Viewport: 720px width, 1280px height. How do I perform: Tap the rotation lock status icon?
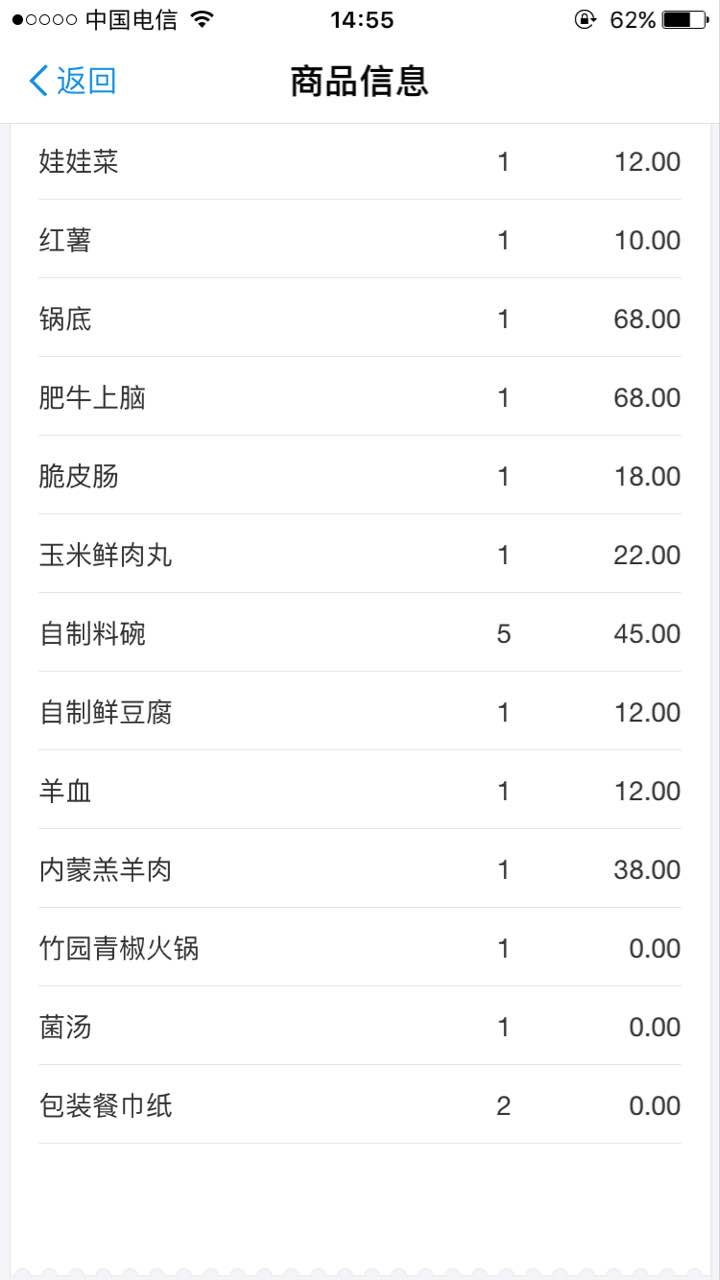pos(585,19)
